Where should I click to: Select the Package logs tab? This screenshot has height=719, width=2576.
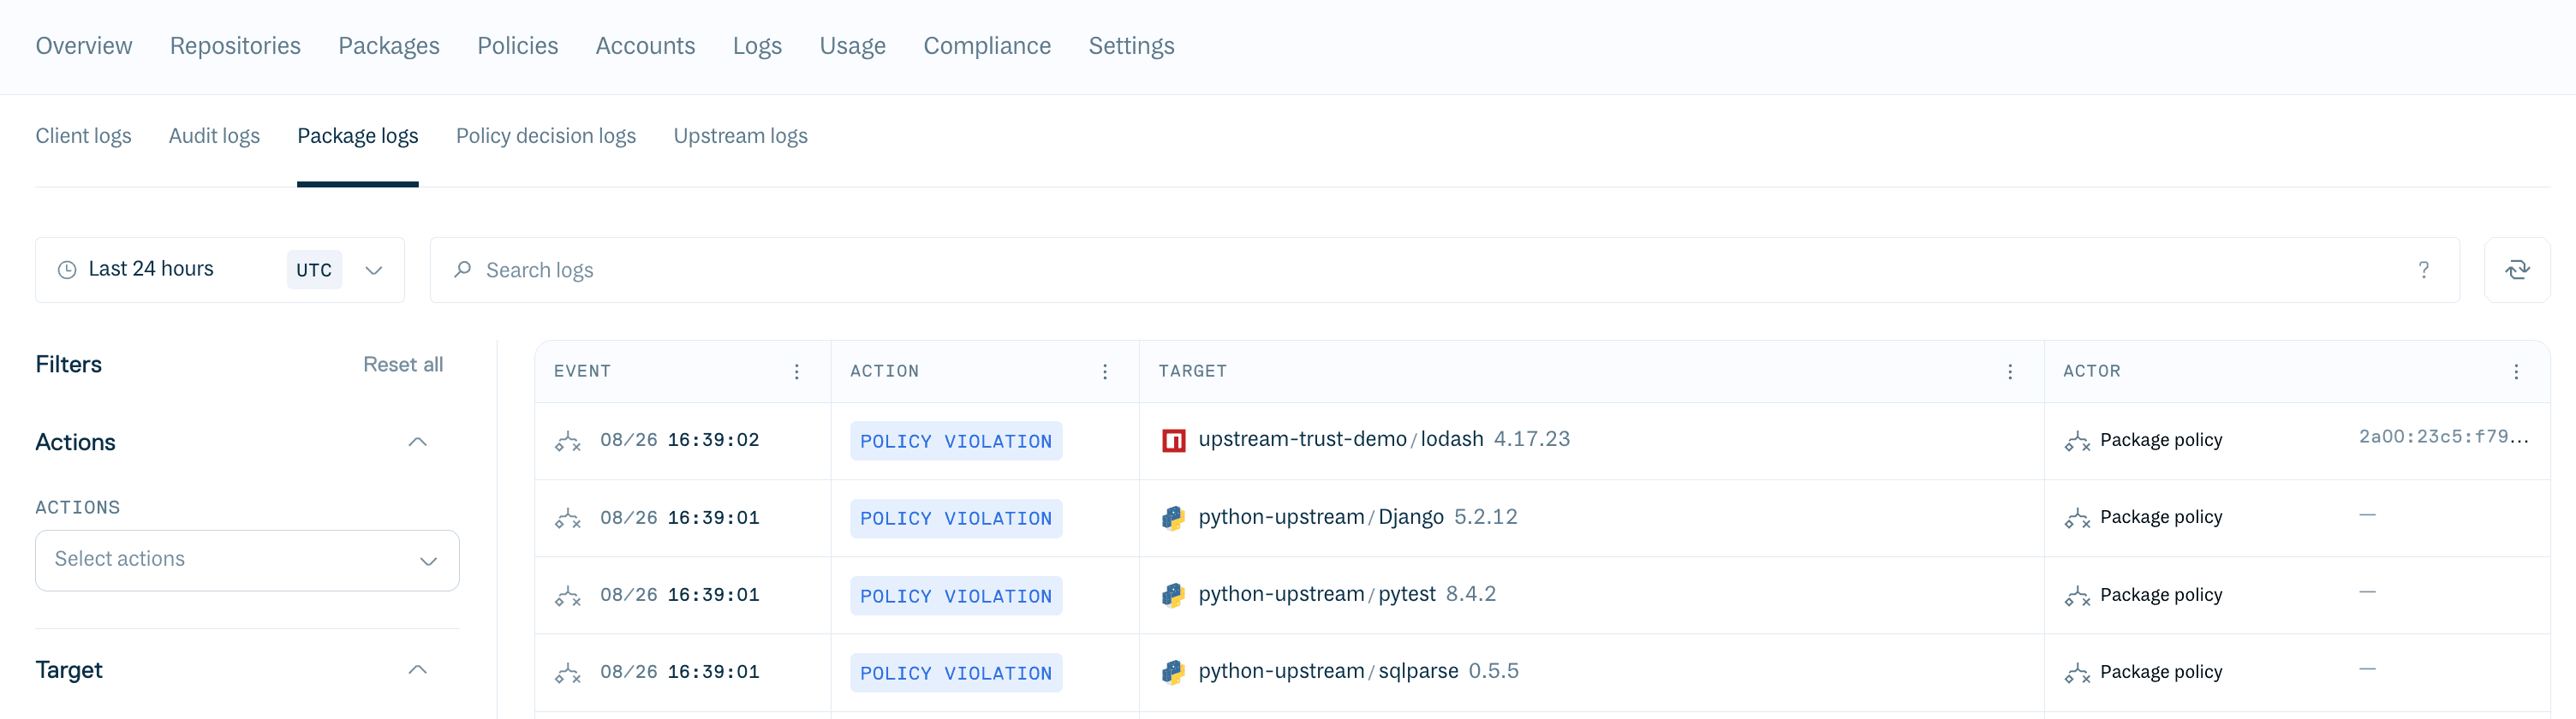[357, 136]
